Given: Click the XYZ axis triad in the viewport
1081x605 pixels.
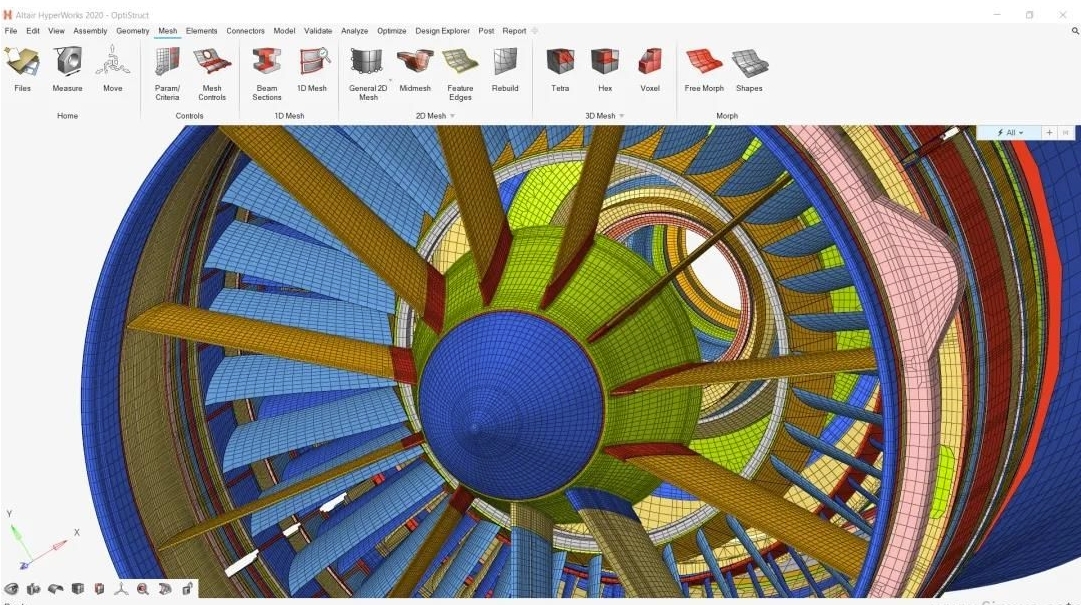Looking at the screenshot, I should pos(43,541).
